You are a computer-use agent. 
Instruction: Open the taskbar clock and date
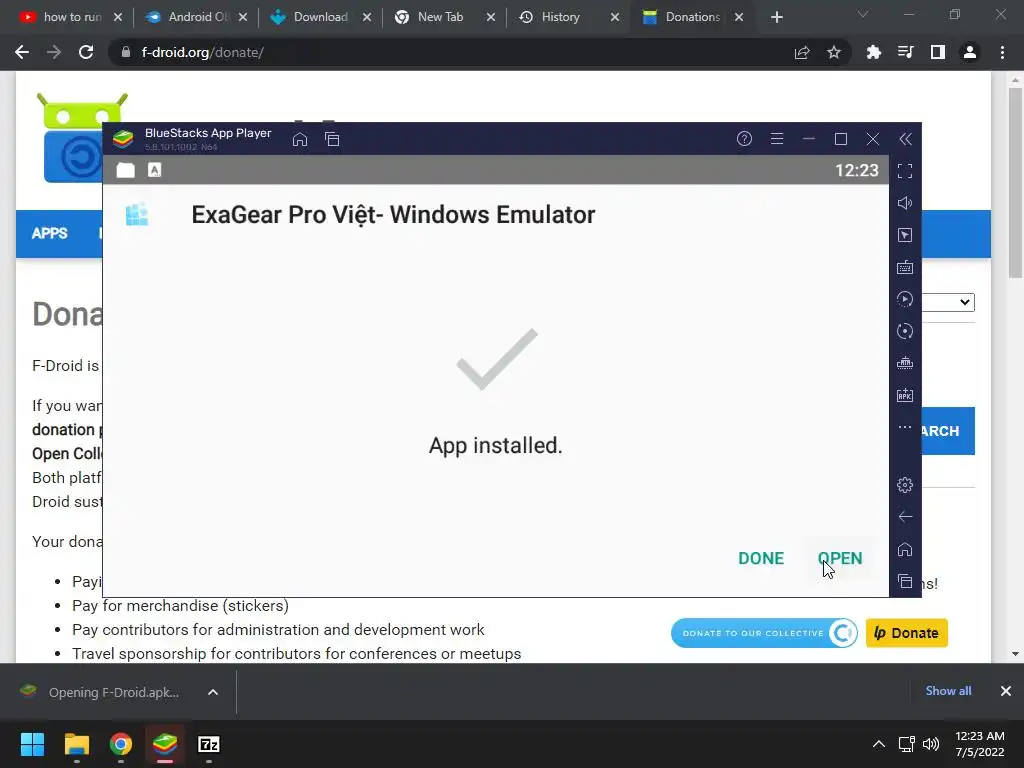[x=980, y=744]
